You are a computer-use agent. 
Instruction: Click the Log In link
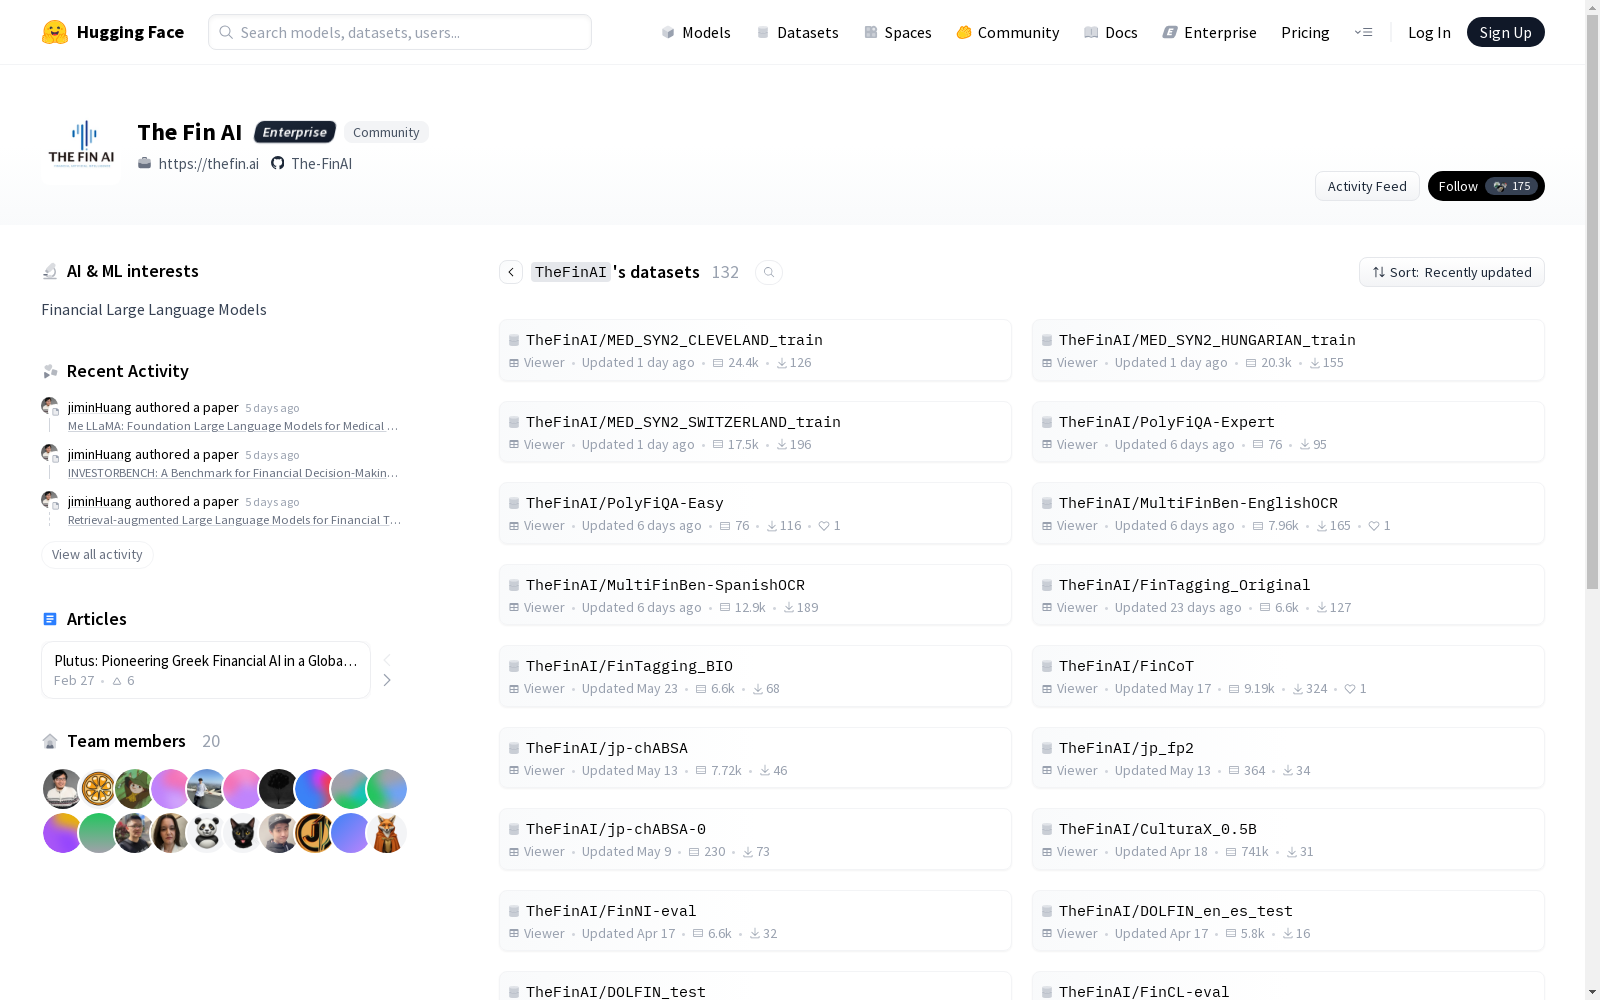(x=1429, y=32)
